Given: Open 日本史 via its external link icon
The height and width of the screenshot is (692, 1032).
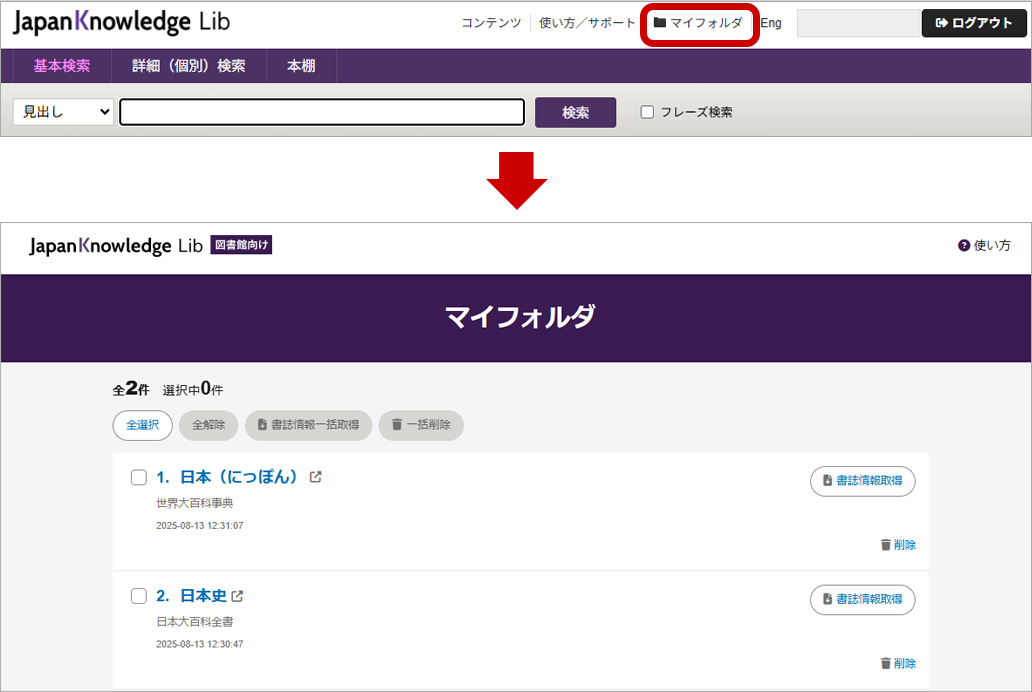Looking at the screenshot, I should click(x=236, y=595).
